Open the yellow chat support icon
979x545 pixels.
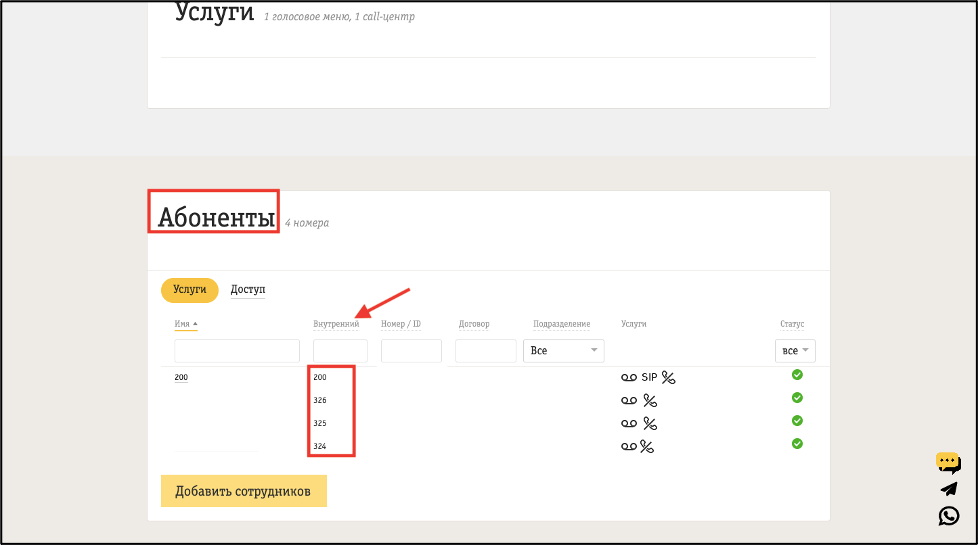pos(948,463)
